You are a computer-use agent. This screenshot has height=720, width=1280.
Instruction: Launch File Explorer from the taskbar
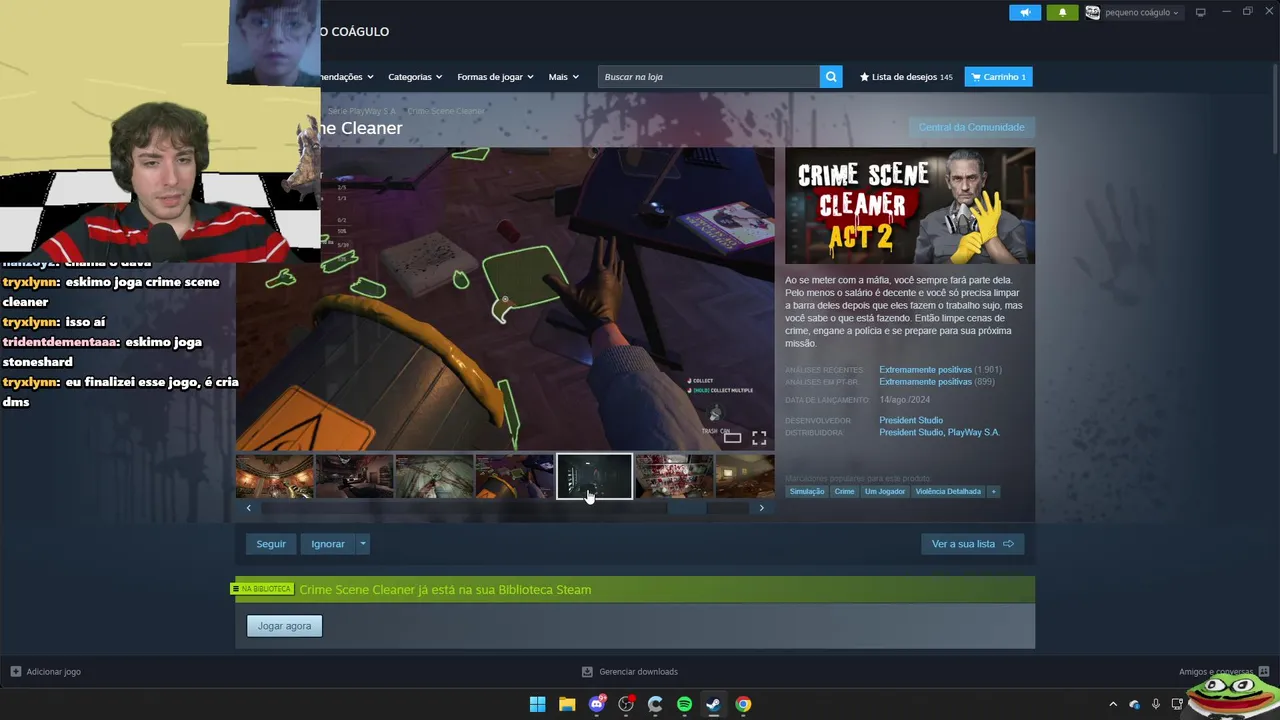[567, 704]
